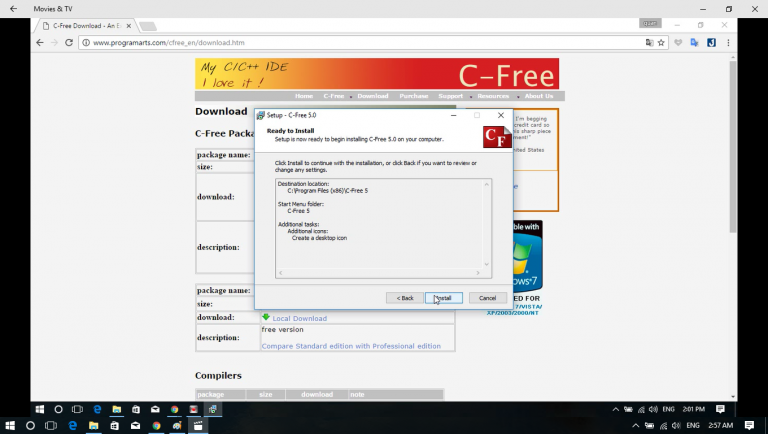The height and width of the screenshot is (434, 768).
Task: Click the ENG language indicator beside 2:57 AM
Action: [693, 425]
